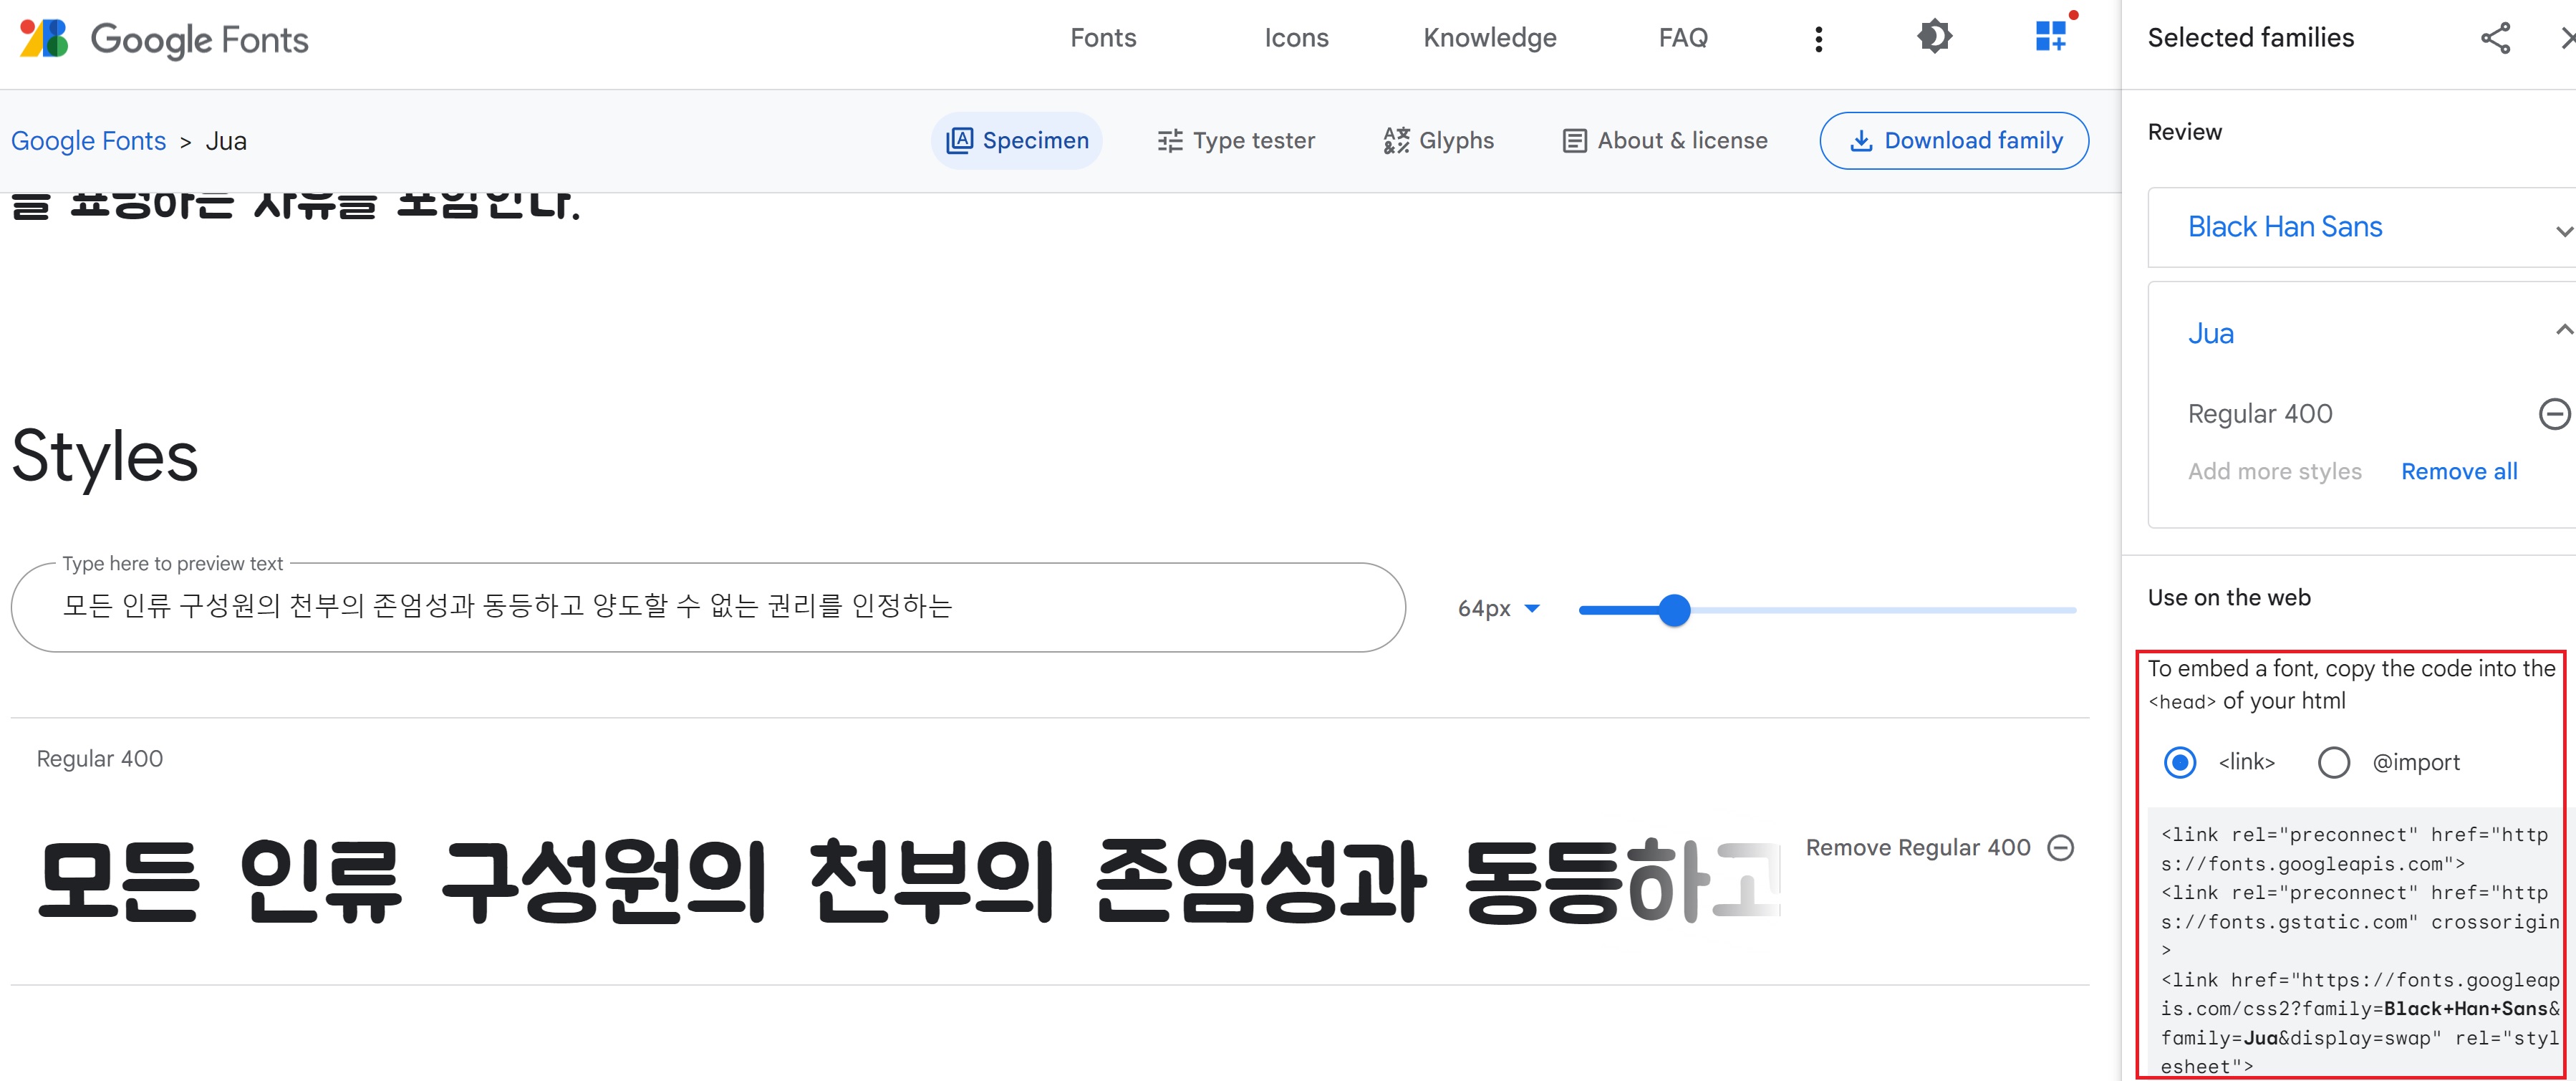2576x1081 pixels.
Task: Click Remove all in the Jua card
Action: (x=2458, y=471)
